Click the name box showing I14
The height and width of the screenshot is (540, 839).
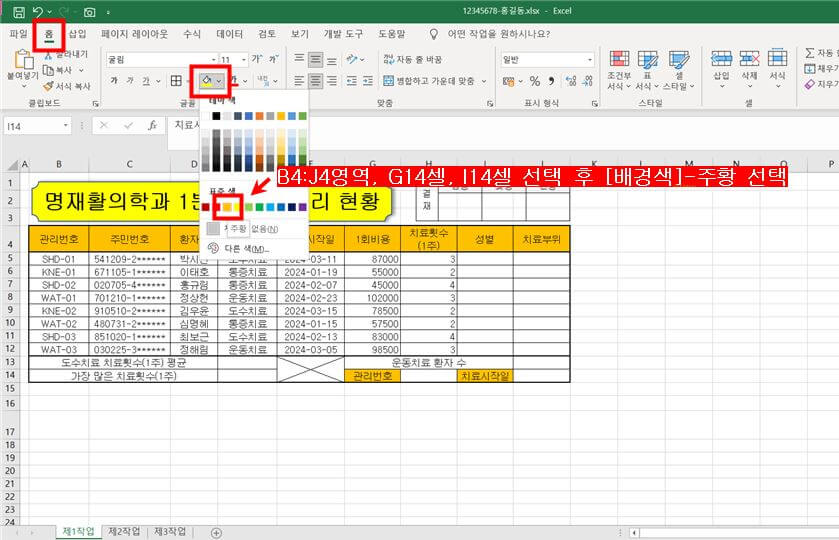pos(37,126)
